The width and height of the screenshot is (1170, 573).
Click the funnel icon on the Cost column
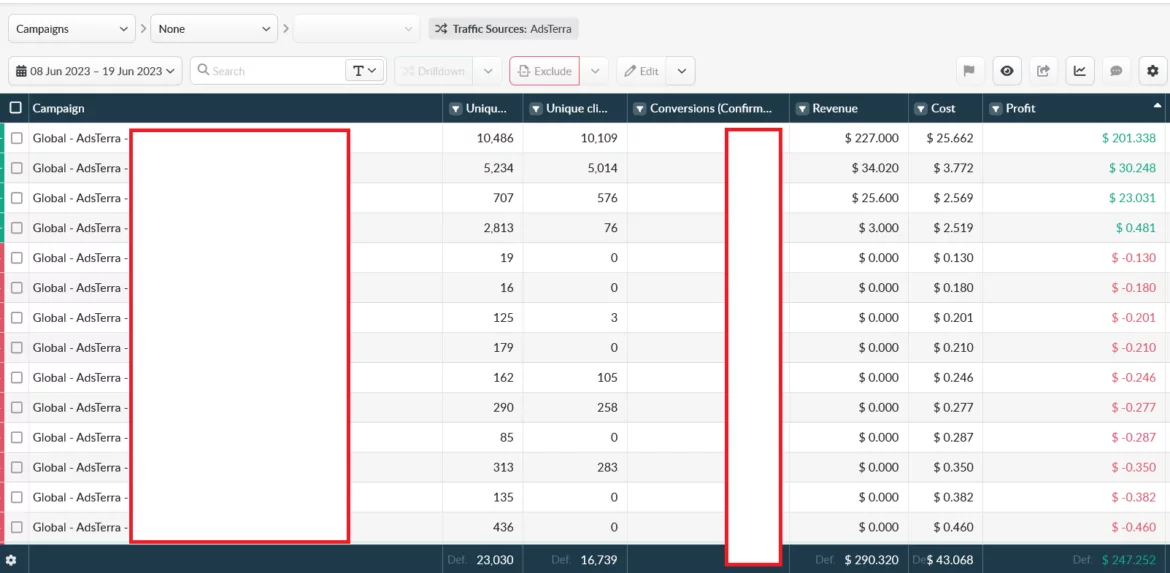tap(921, 109)
